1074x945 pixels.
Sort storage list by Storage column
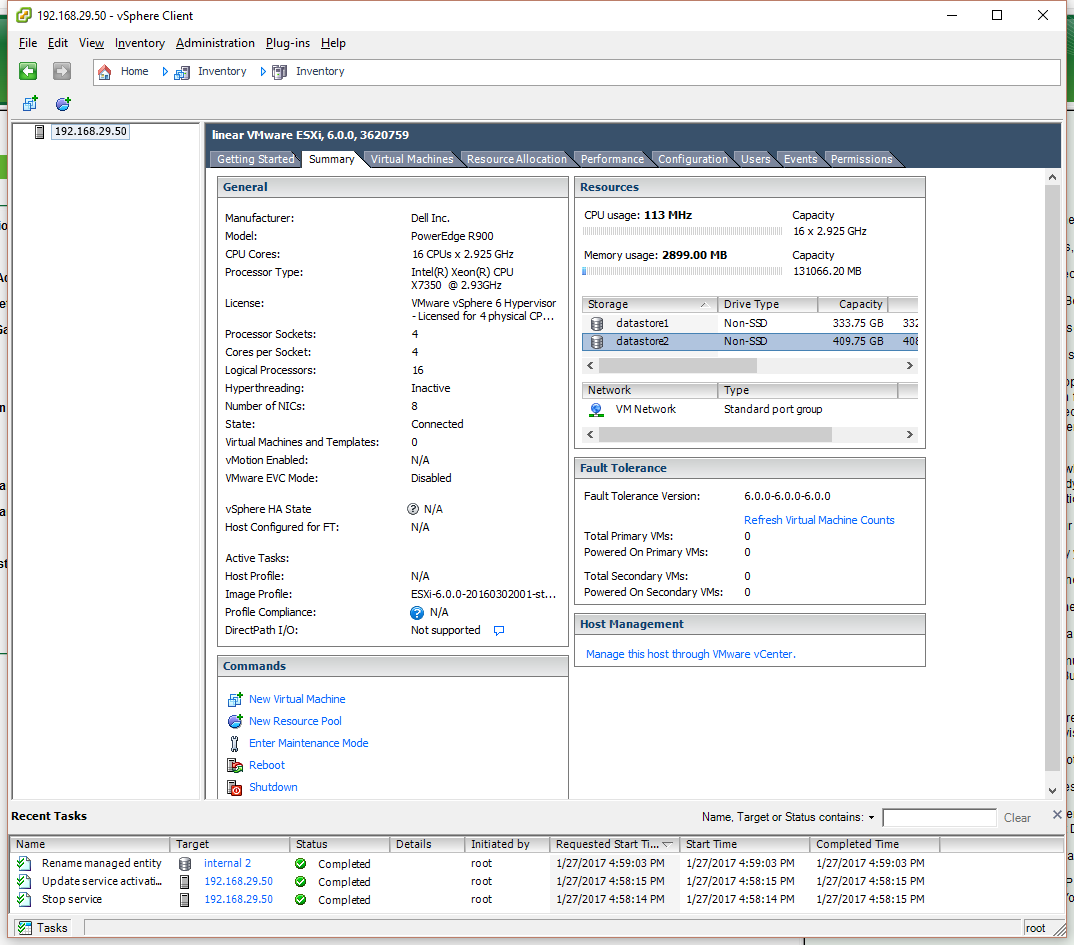coord(649,304)
